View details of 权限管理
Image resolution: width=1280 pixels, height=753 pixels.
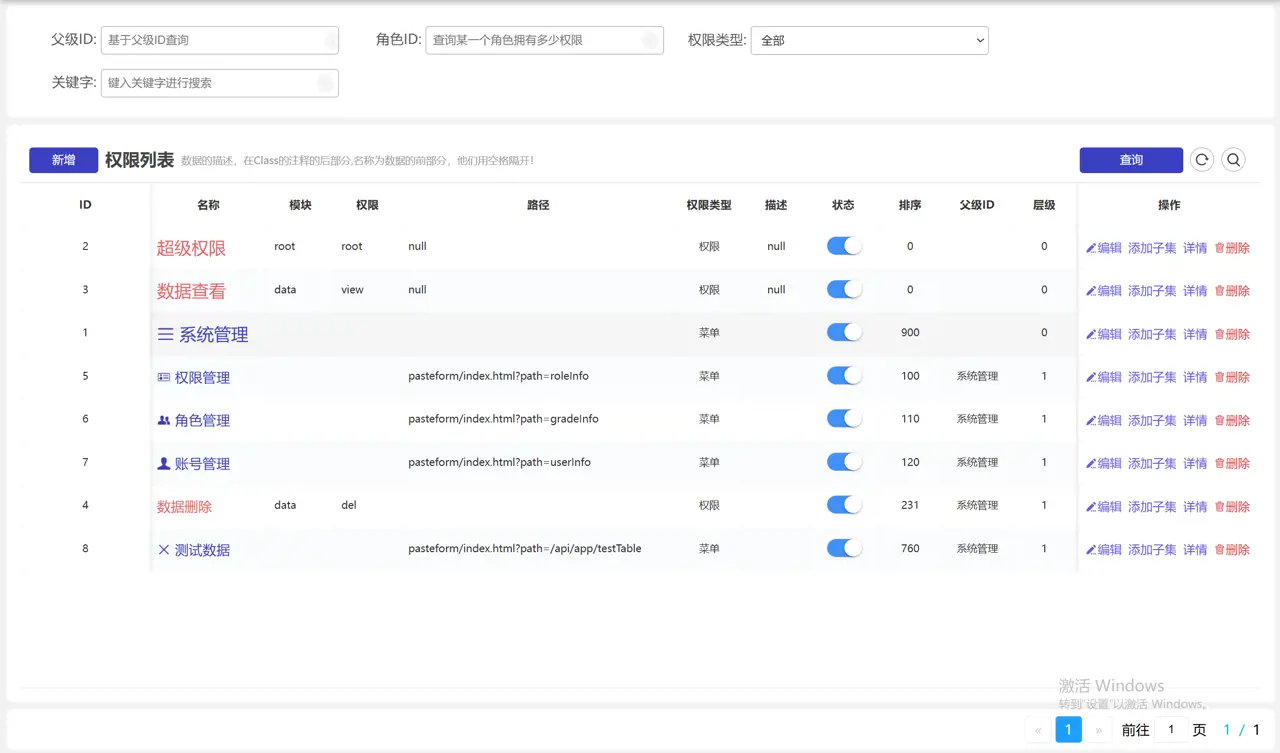tap(1195, 377)
